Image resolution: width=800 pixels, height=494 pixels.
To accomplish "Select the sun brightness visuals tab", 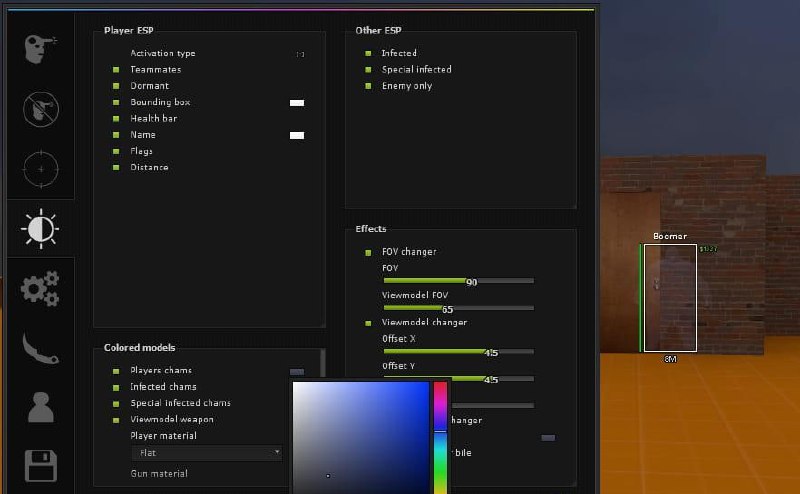I will [x=40, y=228].
